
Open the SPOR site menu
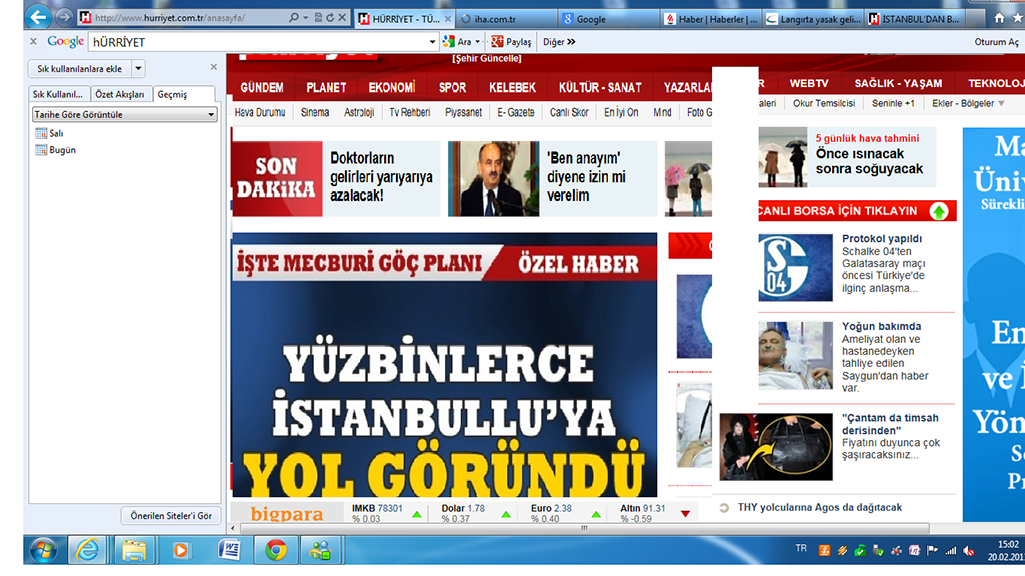pyautogui.click(x=452, y=88)
